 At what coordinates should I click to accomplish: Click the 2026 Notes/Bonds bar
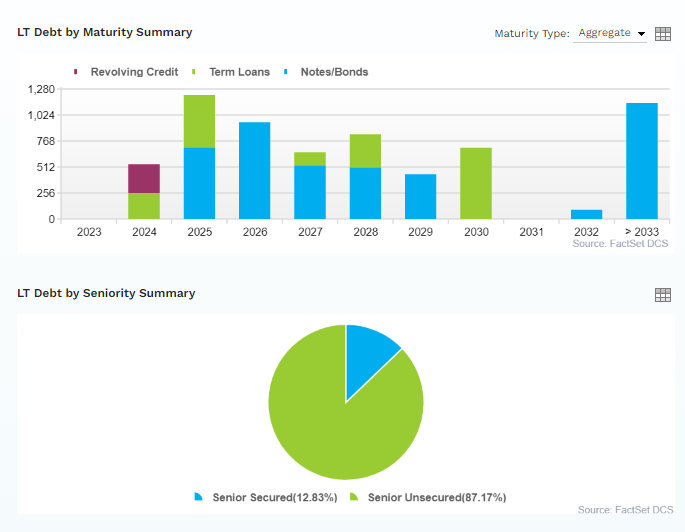pyautogui.click(x=255, y=170)
